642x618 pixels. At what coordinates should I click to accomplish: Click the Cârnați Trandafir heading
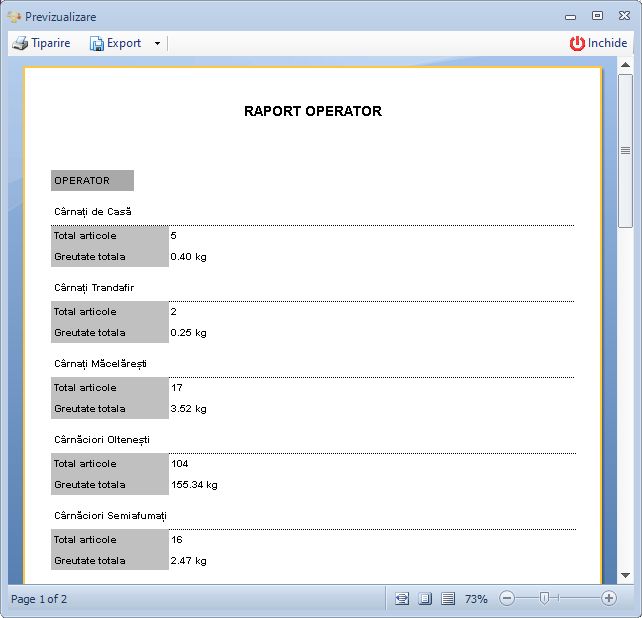(x=94, y=287)
